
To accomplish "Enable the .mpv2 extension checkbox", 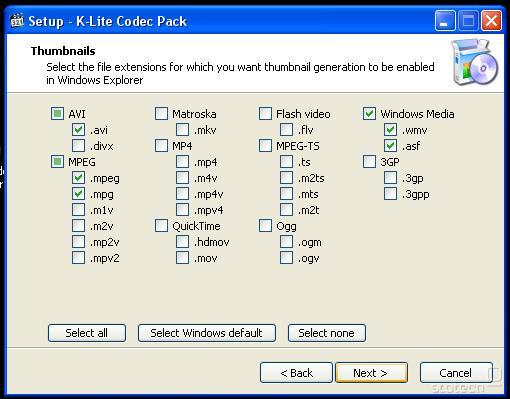I will [x=79, y=258].
